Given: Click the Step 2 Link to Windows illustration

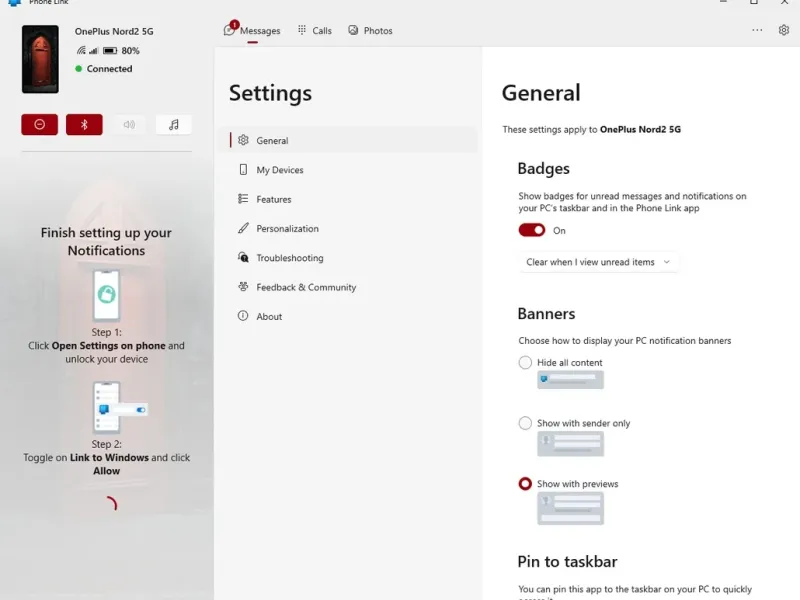Looking at the screenshot, I should [120, 408].
